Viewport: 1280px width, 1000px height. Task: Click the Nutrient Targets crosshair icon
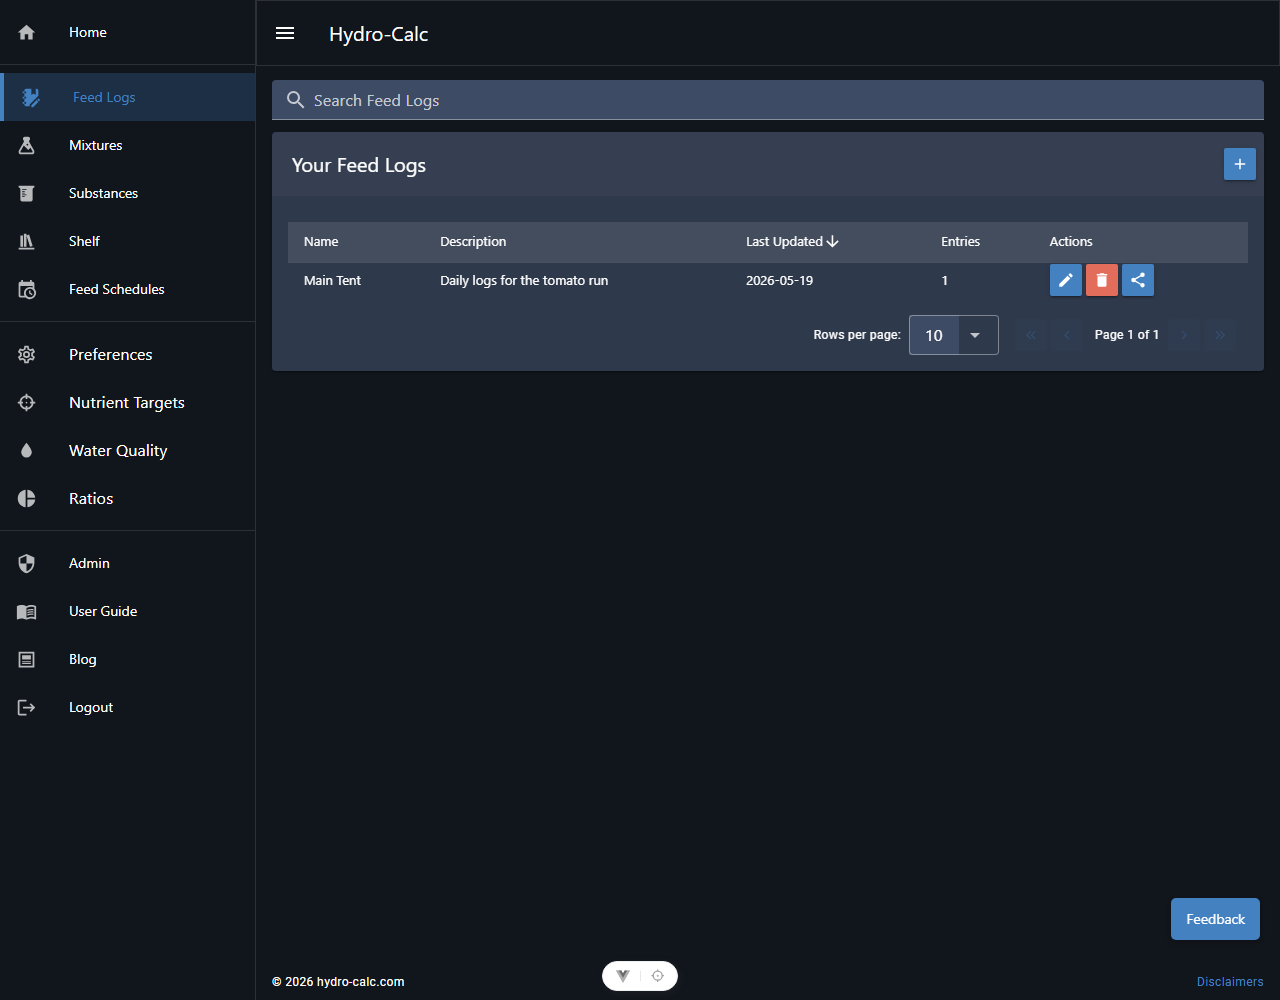pos(27,403)
